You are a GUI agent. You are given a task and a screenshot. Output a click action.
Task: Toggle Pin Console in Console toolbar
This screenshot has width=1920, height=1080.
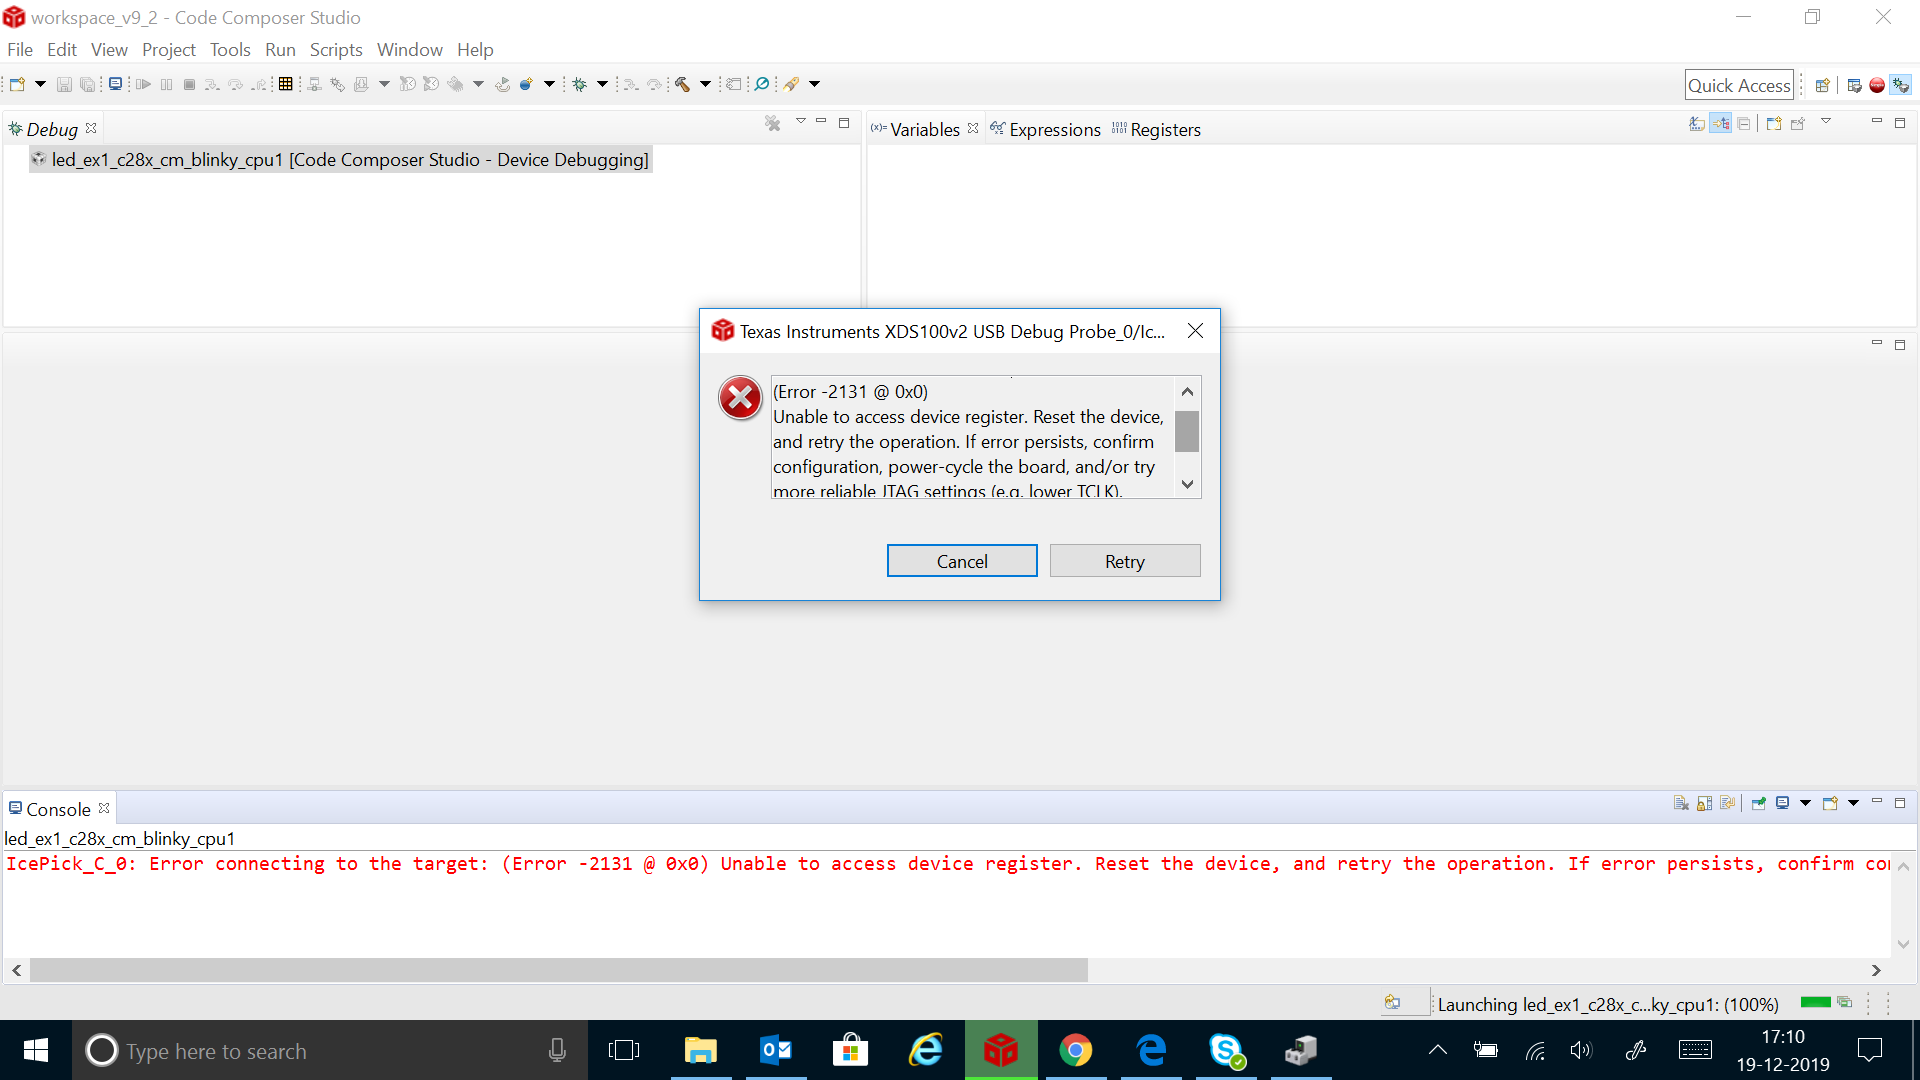point(1759,803)
